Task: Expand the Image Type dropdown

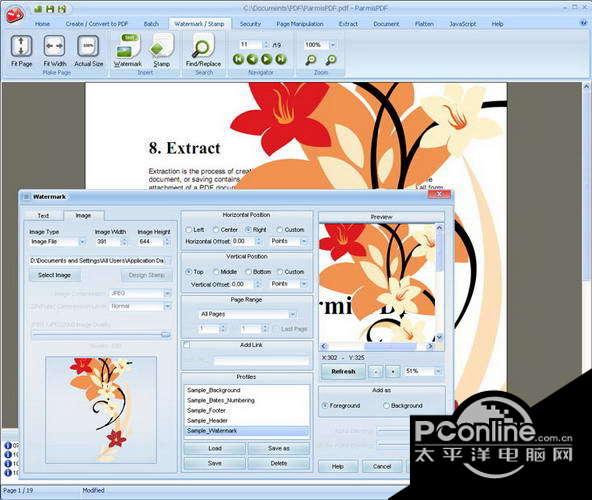Action: pos(82,242)
